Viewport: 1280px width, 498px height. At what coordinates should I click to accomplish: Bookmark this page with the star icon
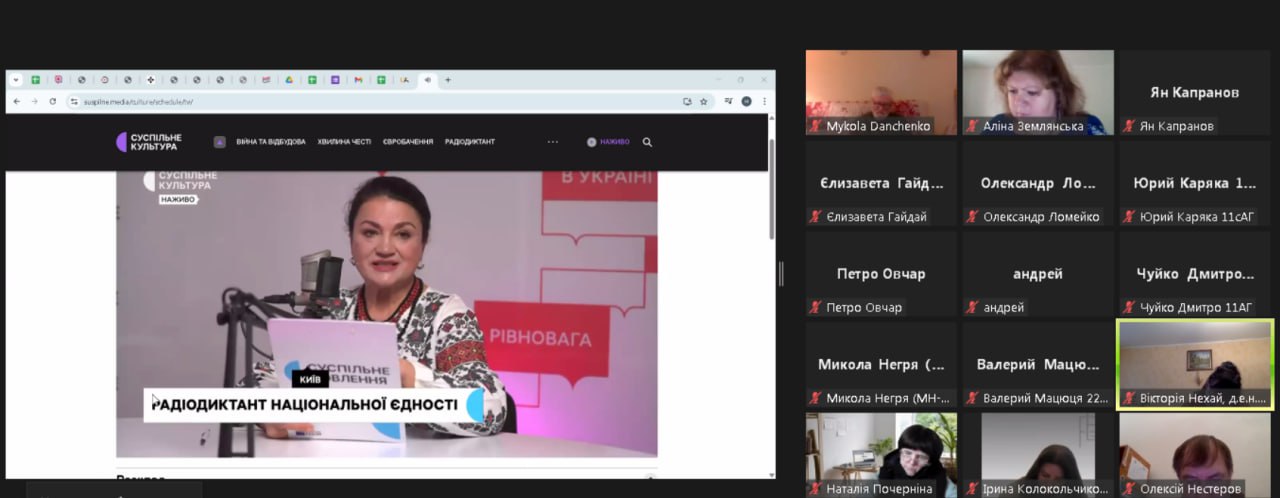click(704, 101)
